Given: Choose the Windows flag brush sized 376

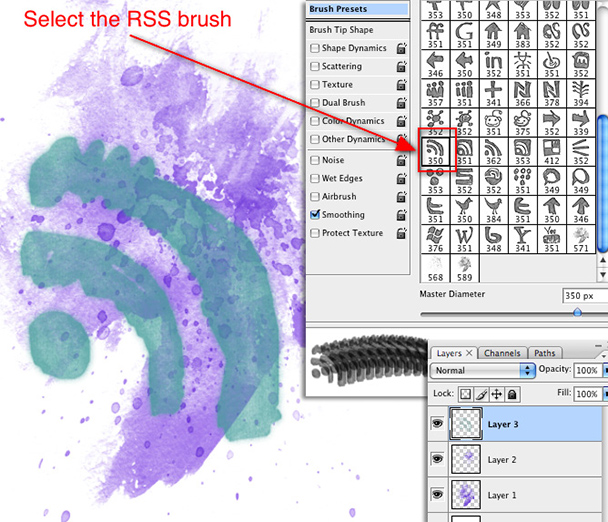Looking at the screenshot, I should point(435,239).
